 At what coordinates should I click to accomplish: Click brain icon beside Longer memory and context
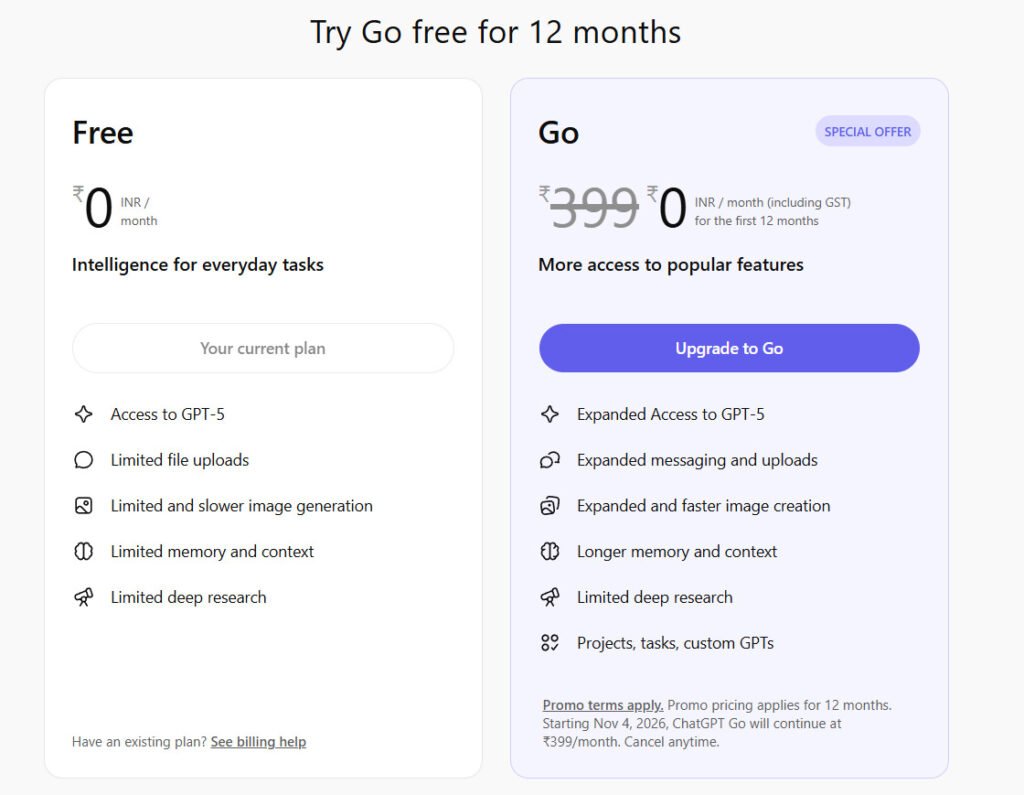click(550, 552)
